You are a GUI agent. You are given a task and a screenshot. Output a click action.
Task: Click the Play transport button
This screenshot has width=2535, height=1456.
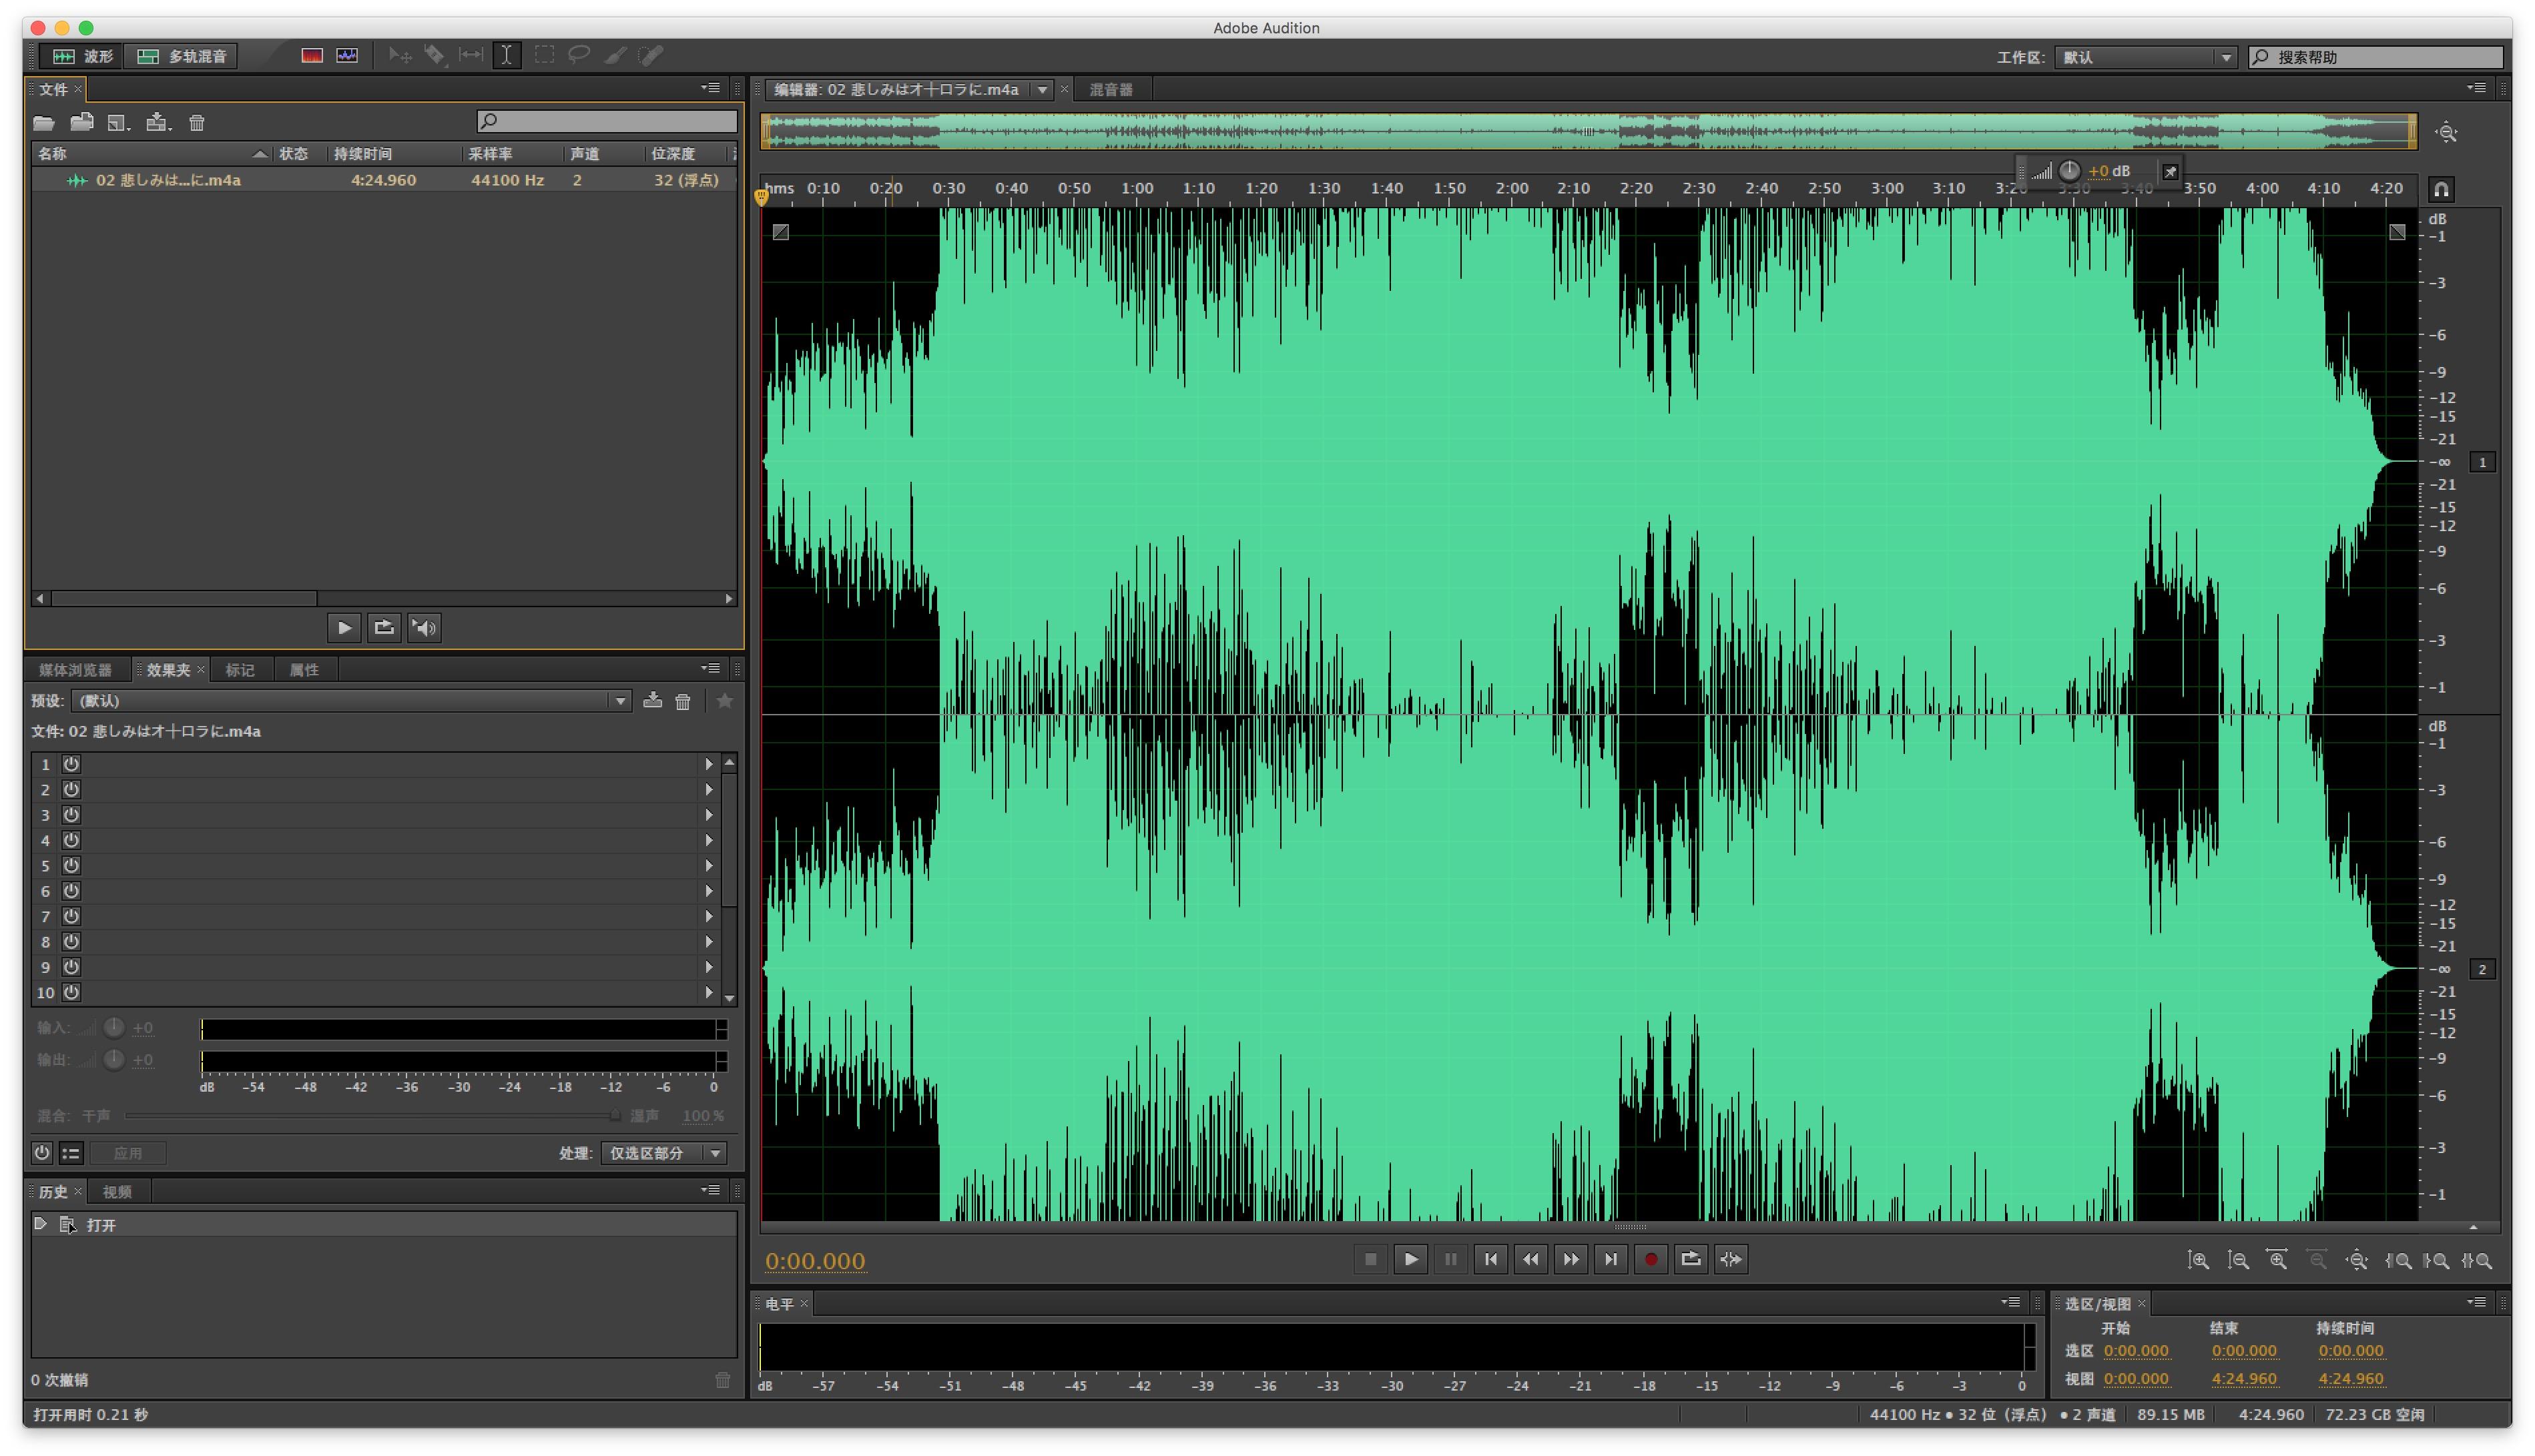point(1410,1260)
